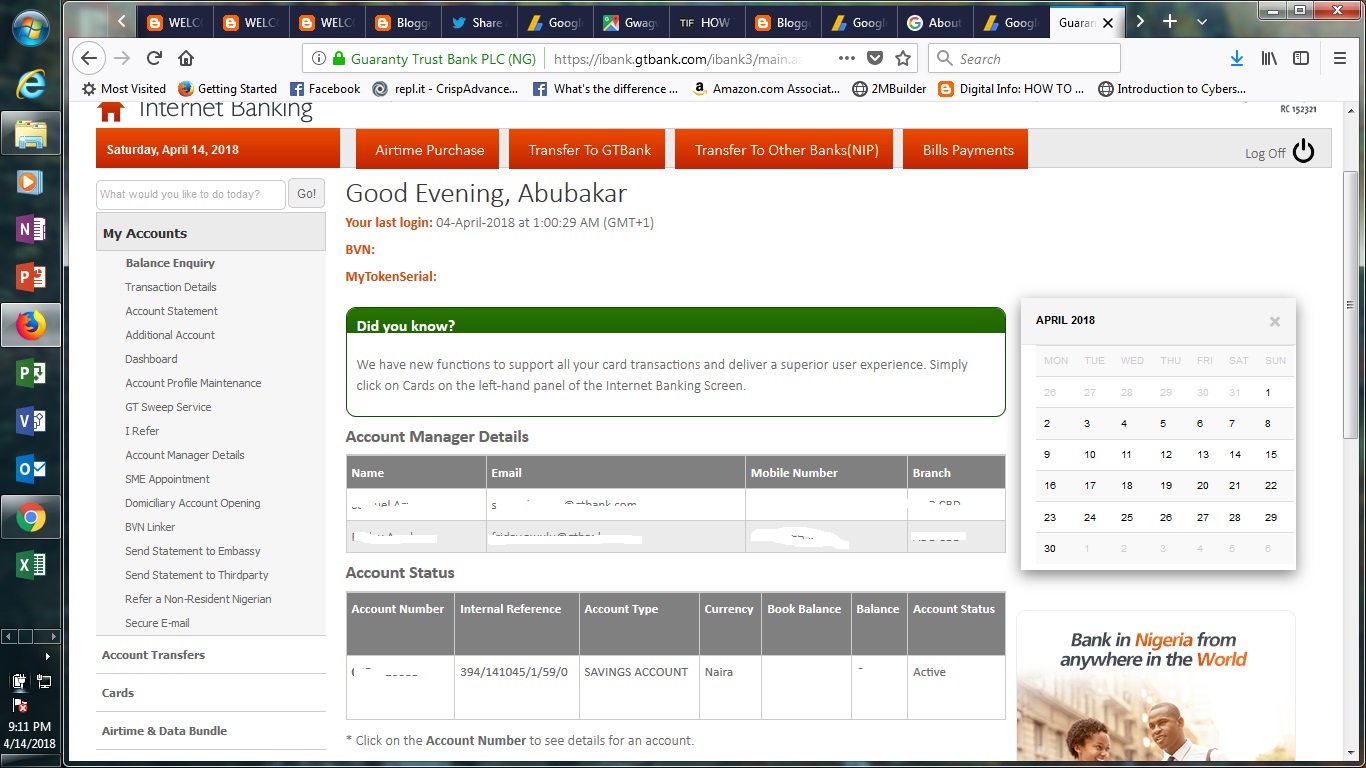1366x768 pixels.
Task: Open the Facebook bookmark
Action: [x=324, y=89]
